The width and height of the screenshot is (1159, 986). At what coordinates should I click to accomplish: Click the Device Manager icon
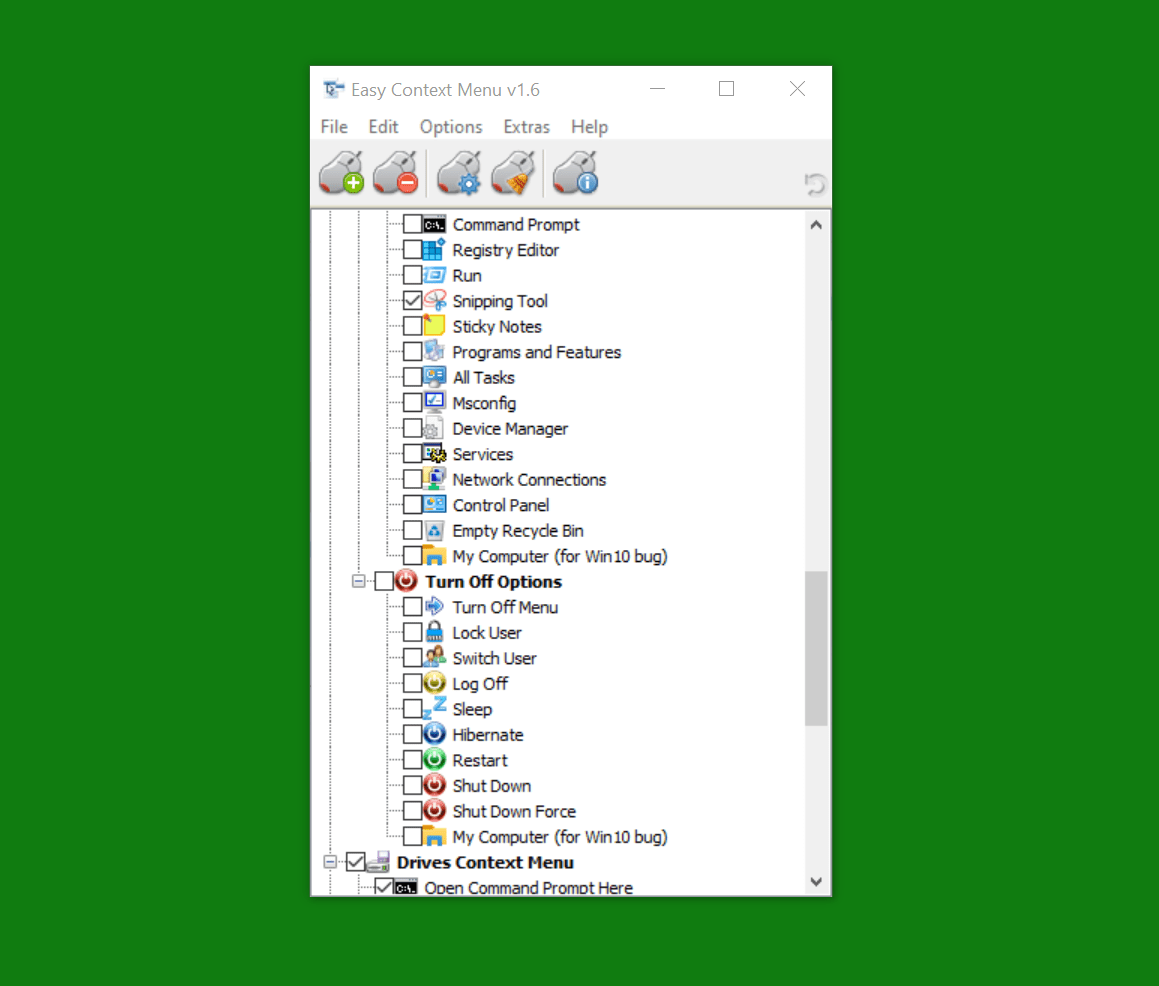(435, 429)
